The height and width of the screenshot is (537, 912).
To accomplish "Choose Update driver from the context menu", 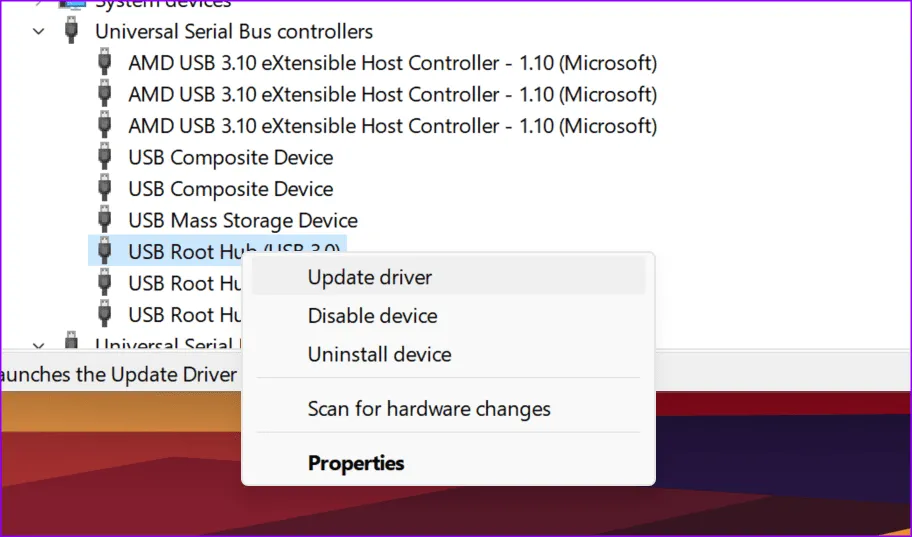I will (x=369, y=277).
